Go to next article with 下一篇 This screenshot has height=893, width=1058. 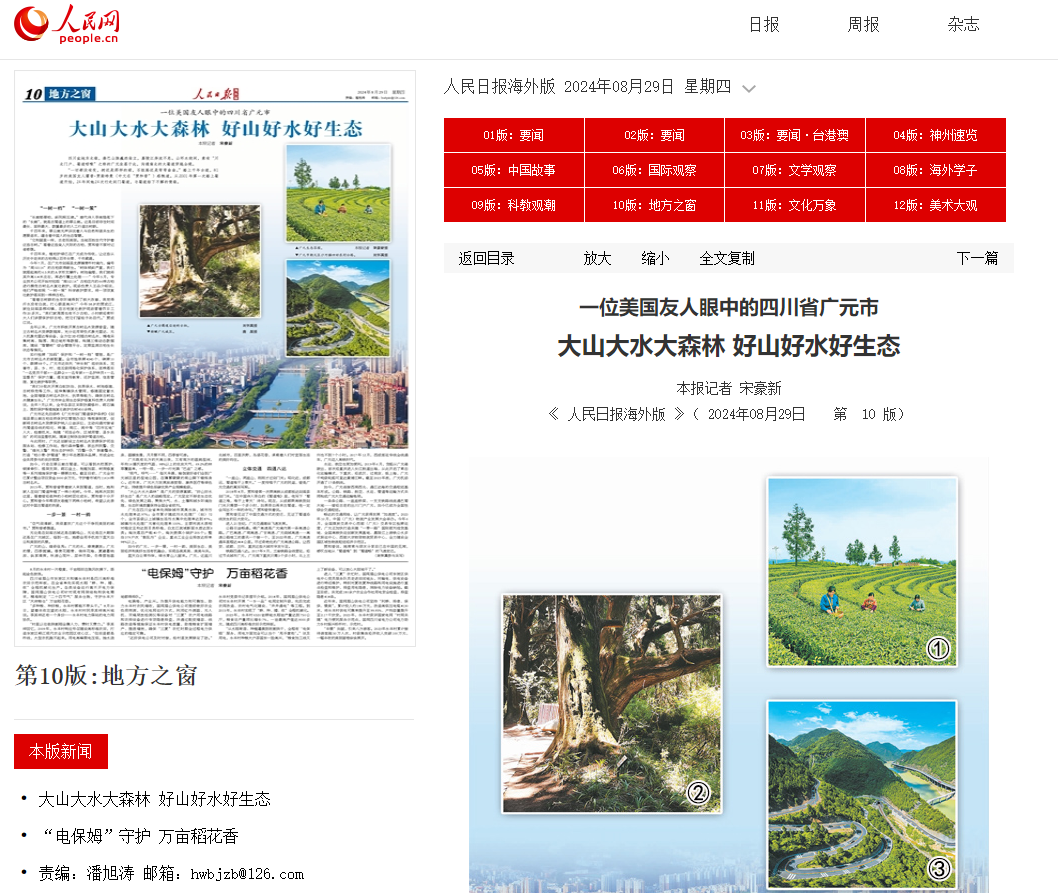click(x=977, y=259)
